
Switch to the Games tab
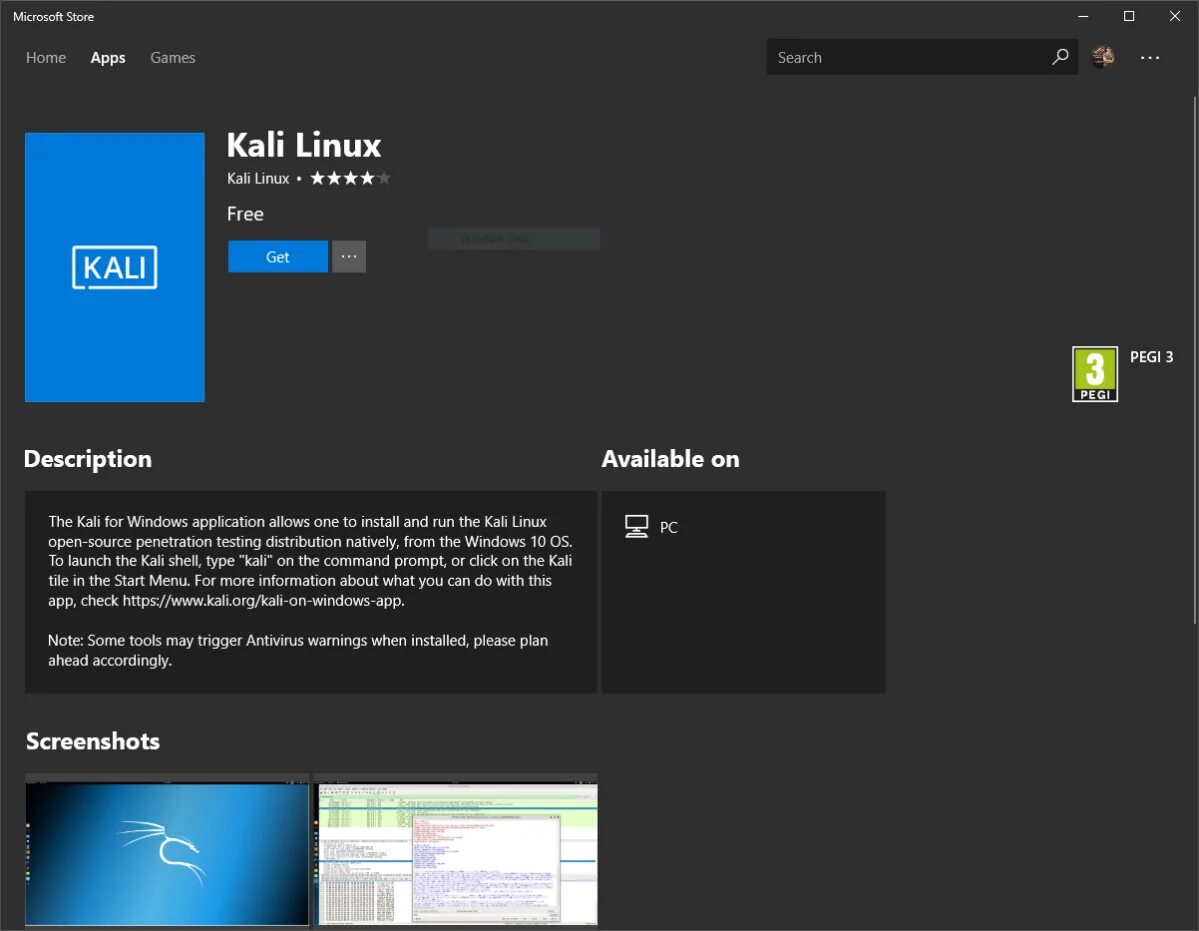pos(173,57)
